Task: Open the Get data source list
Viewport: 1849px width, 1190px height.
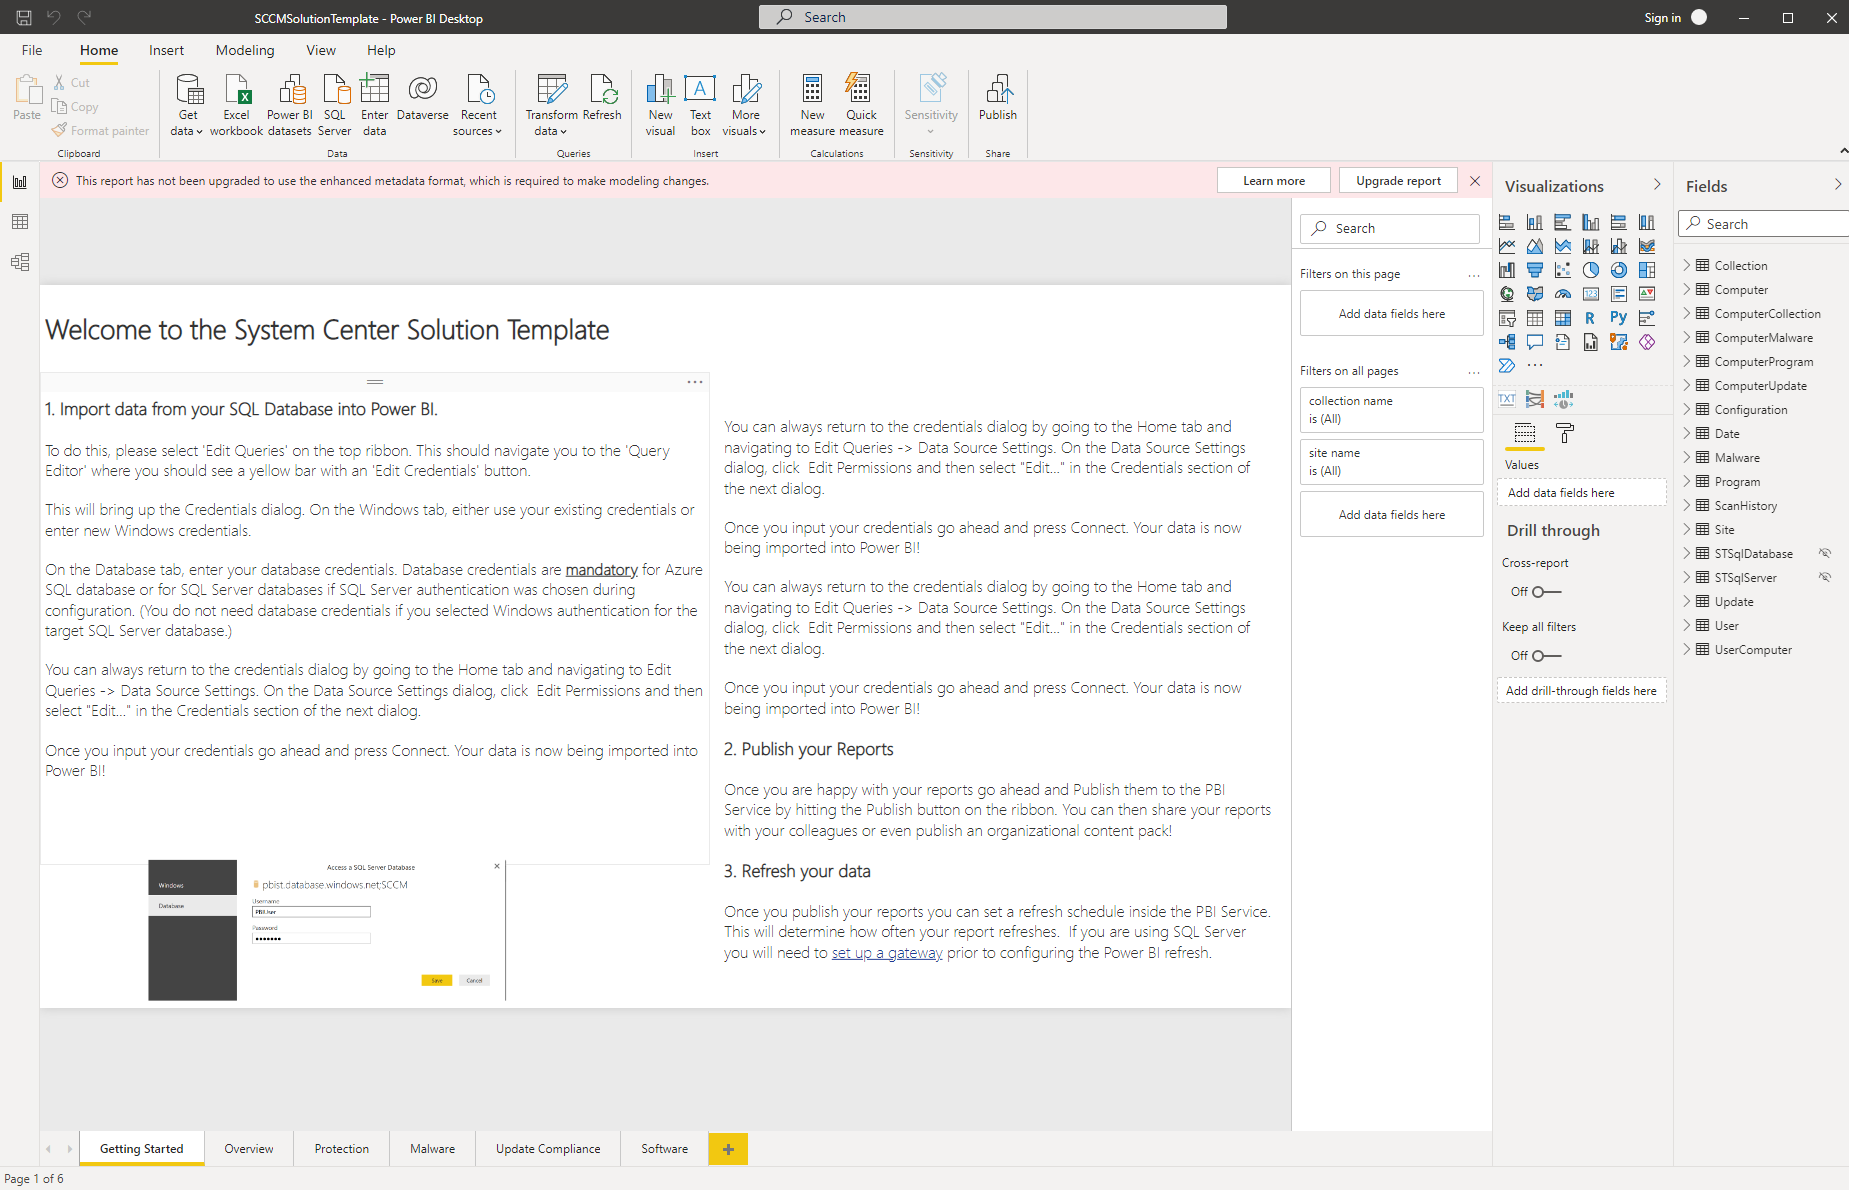Action: point(187,105)
